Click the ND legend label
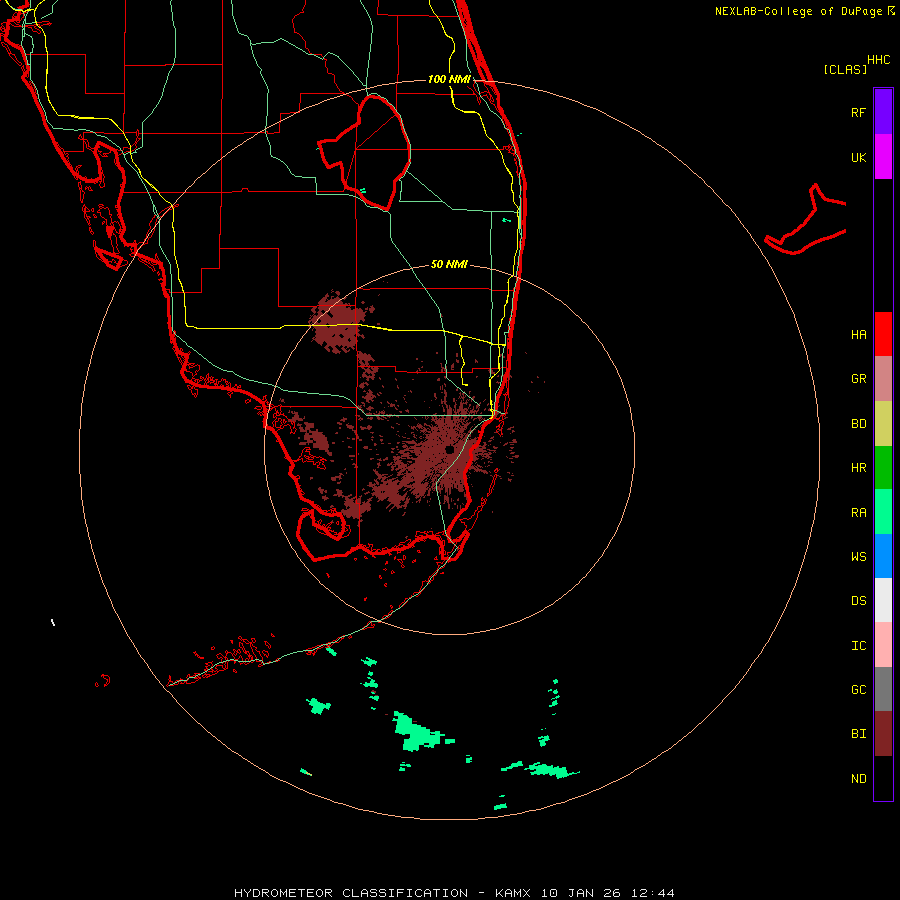The height and width of the screenshot is (900, 900). coord(858,779)
